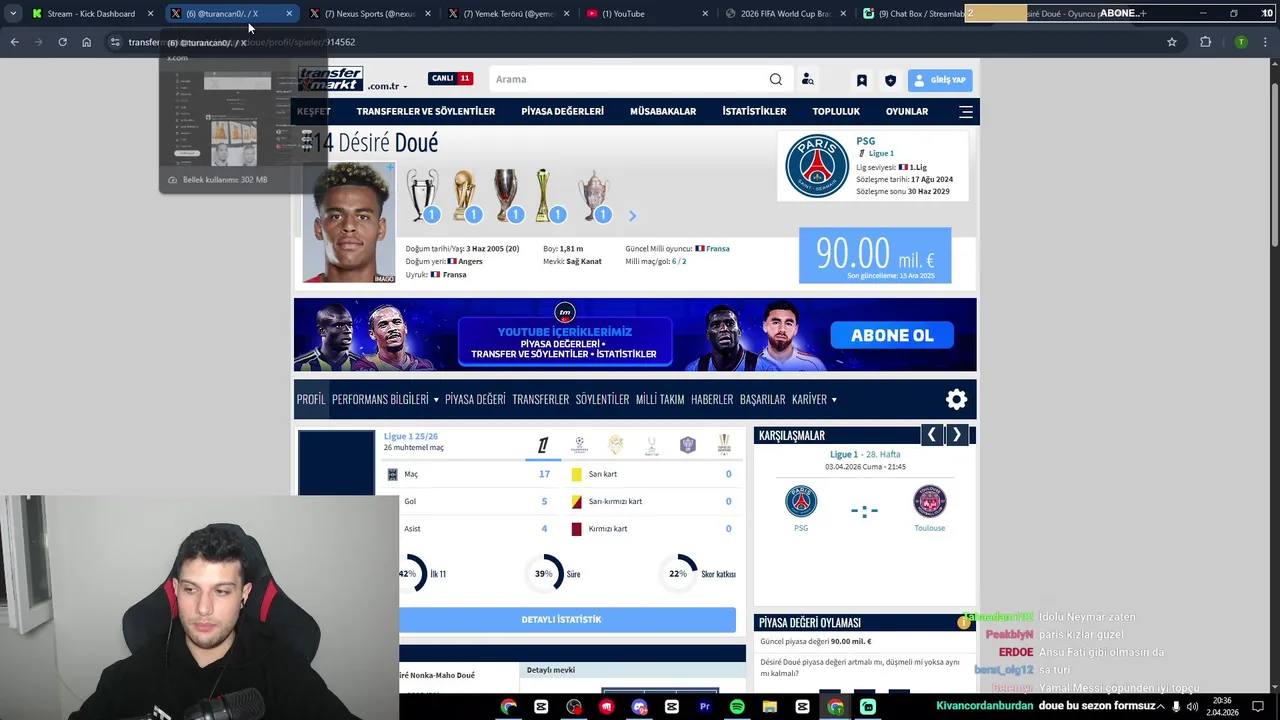Click the PSG crest in match card
Screen dimensions: 1280x720
click(801, 501)
